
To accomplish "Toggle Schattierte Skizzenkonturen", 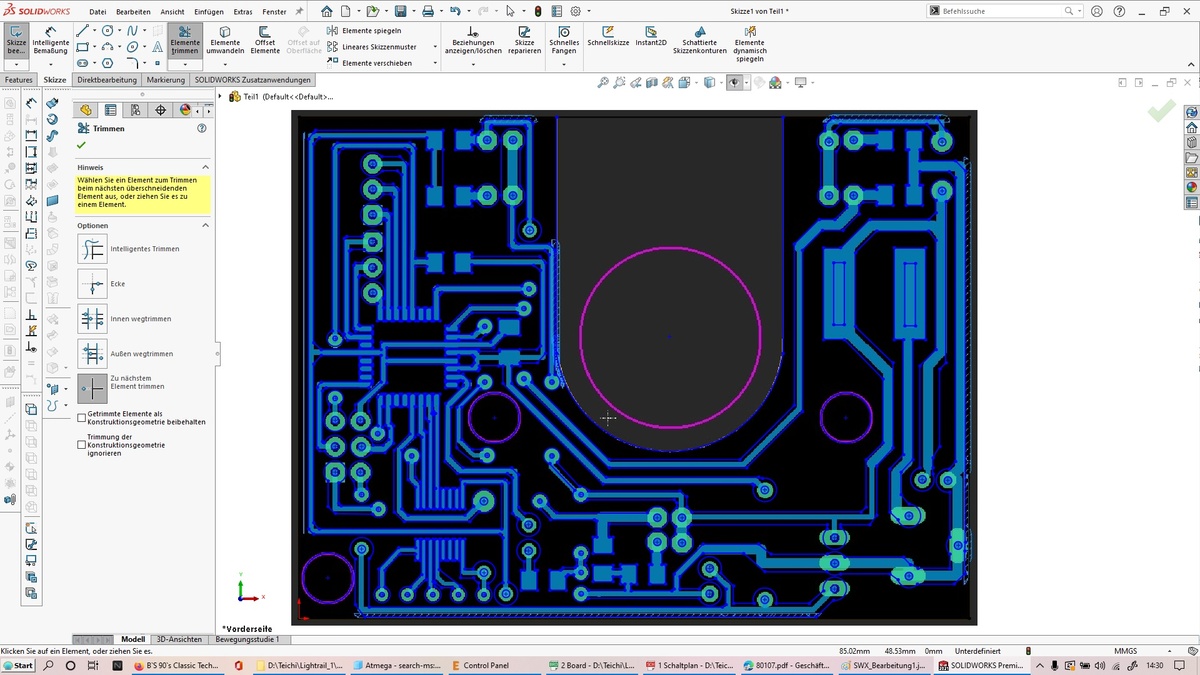I will 699,41.
